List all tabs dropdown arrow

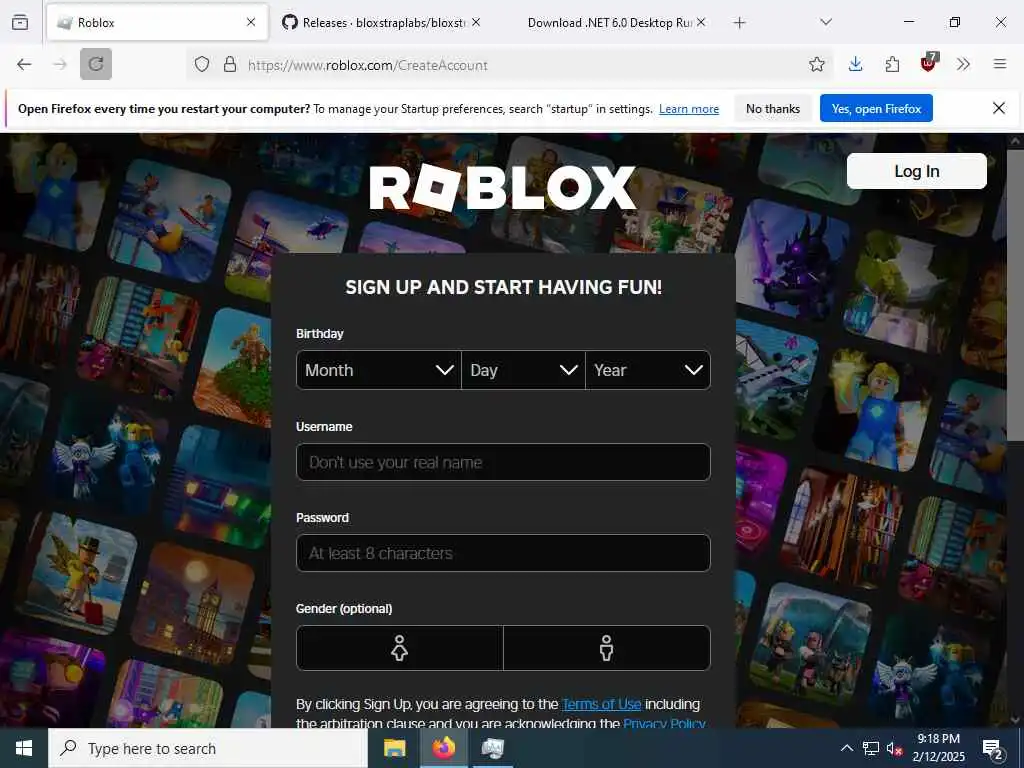tap(825, 22)
